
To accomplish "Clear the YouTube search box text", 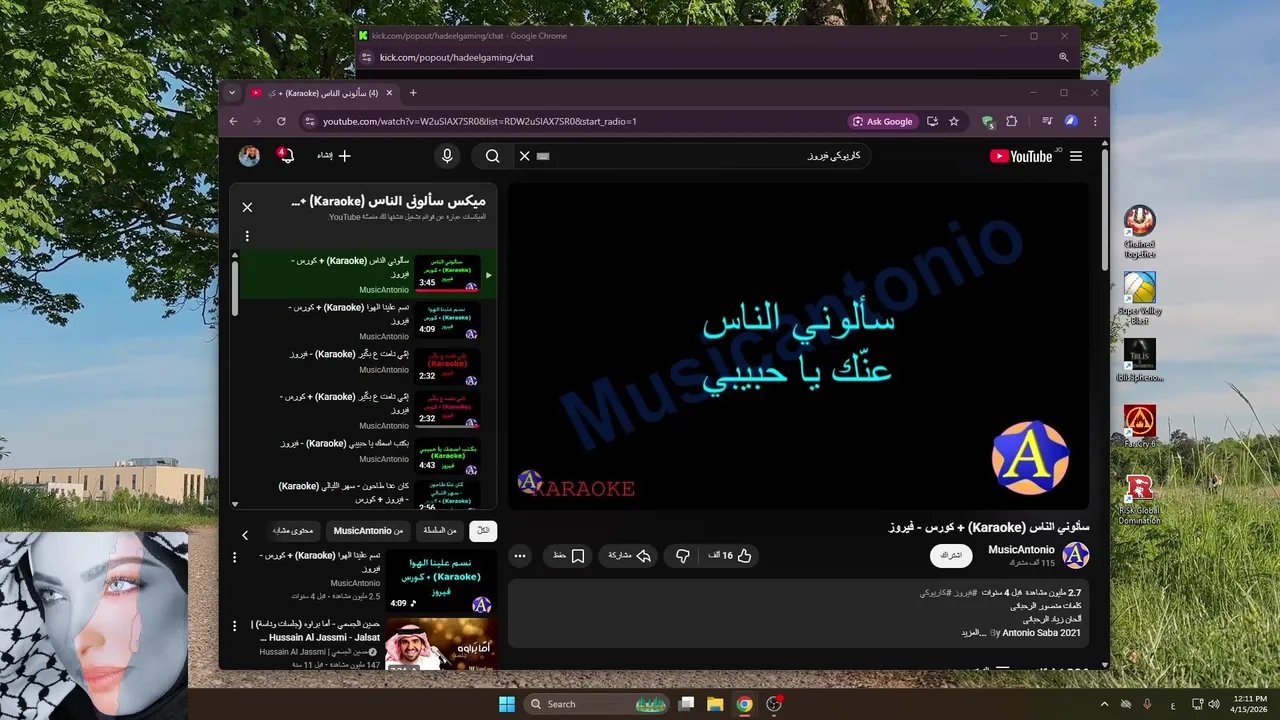I will click(524, 156).
